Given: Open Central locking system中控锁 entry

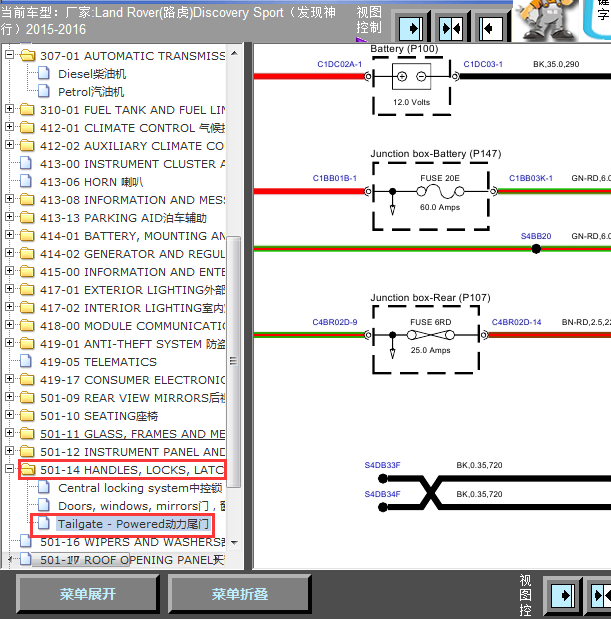Looking at the screenshot, I should 140,488.
